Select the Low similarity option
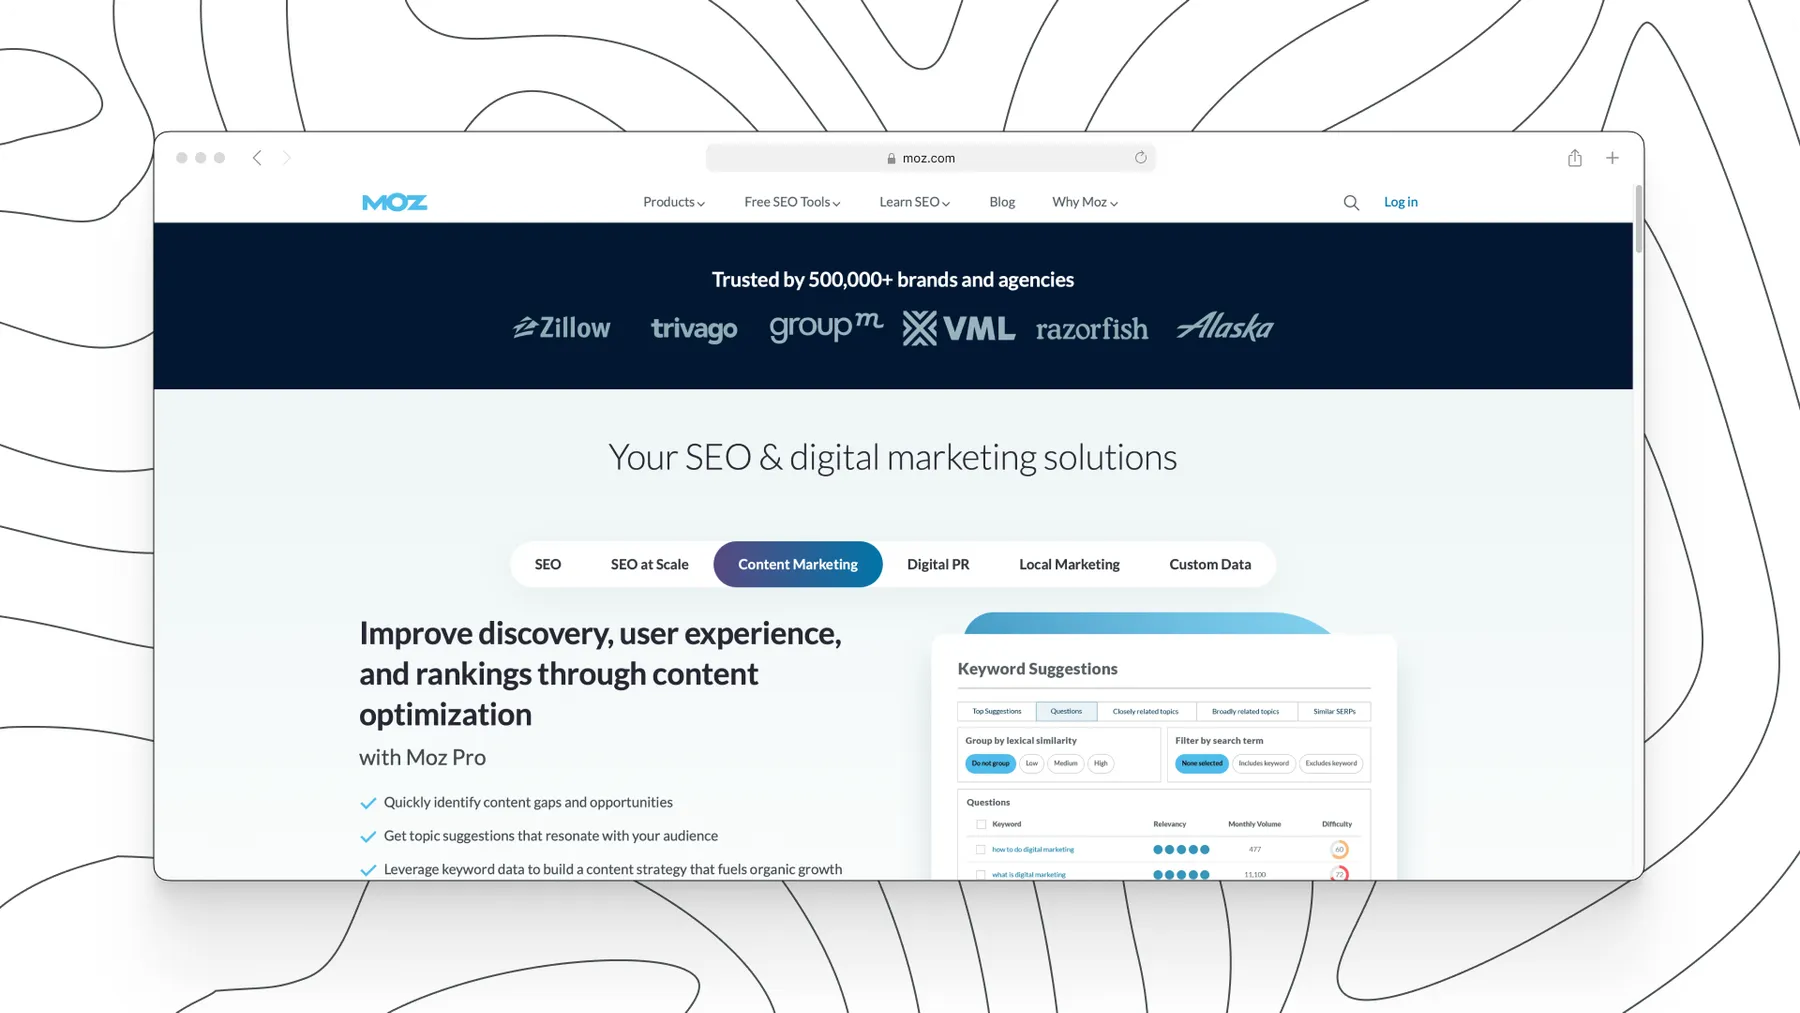The width and height of the screenshot is (1800, 1013). point(1032,763)
